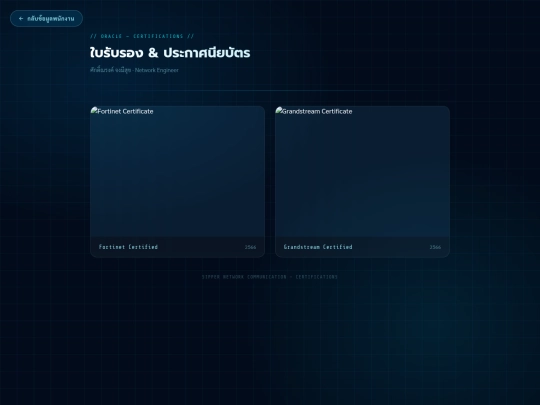Select the Grandstream Certified caption text

pos(318,247)
